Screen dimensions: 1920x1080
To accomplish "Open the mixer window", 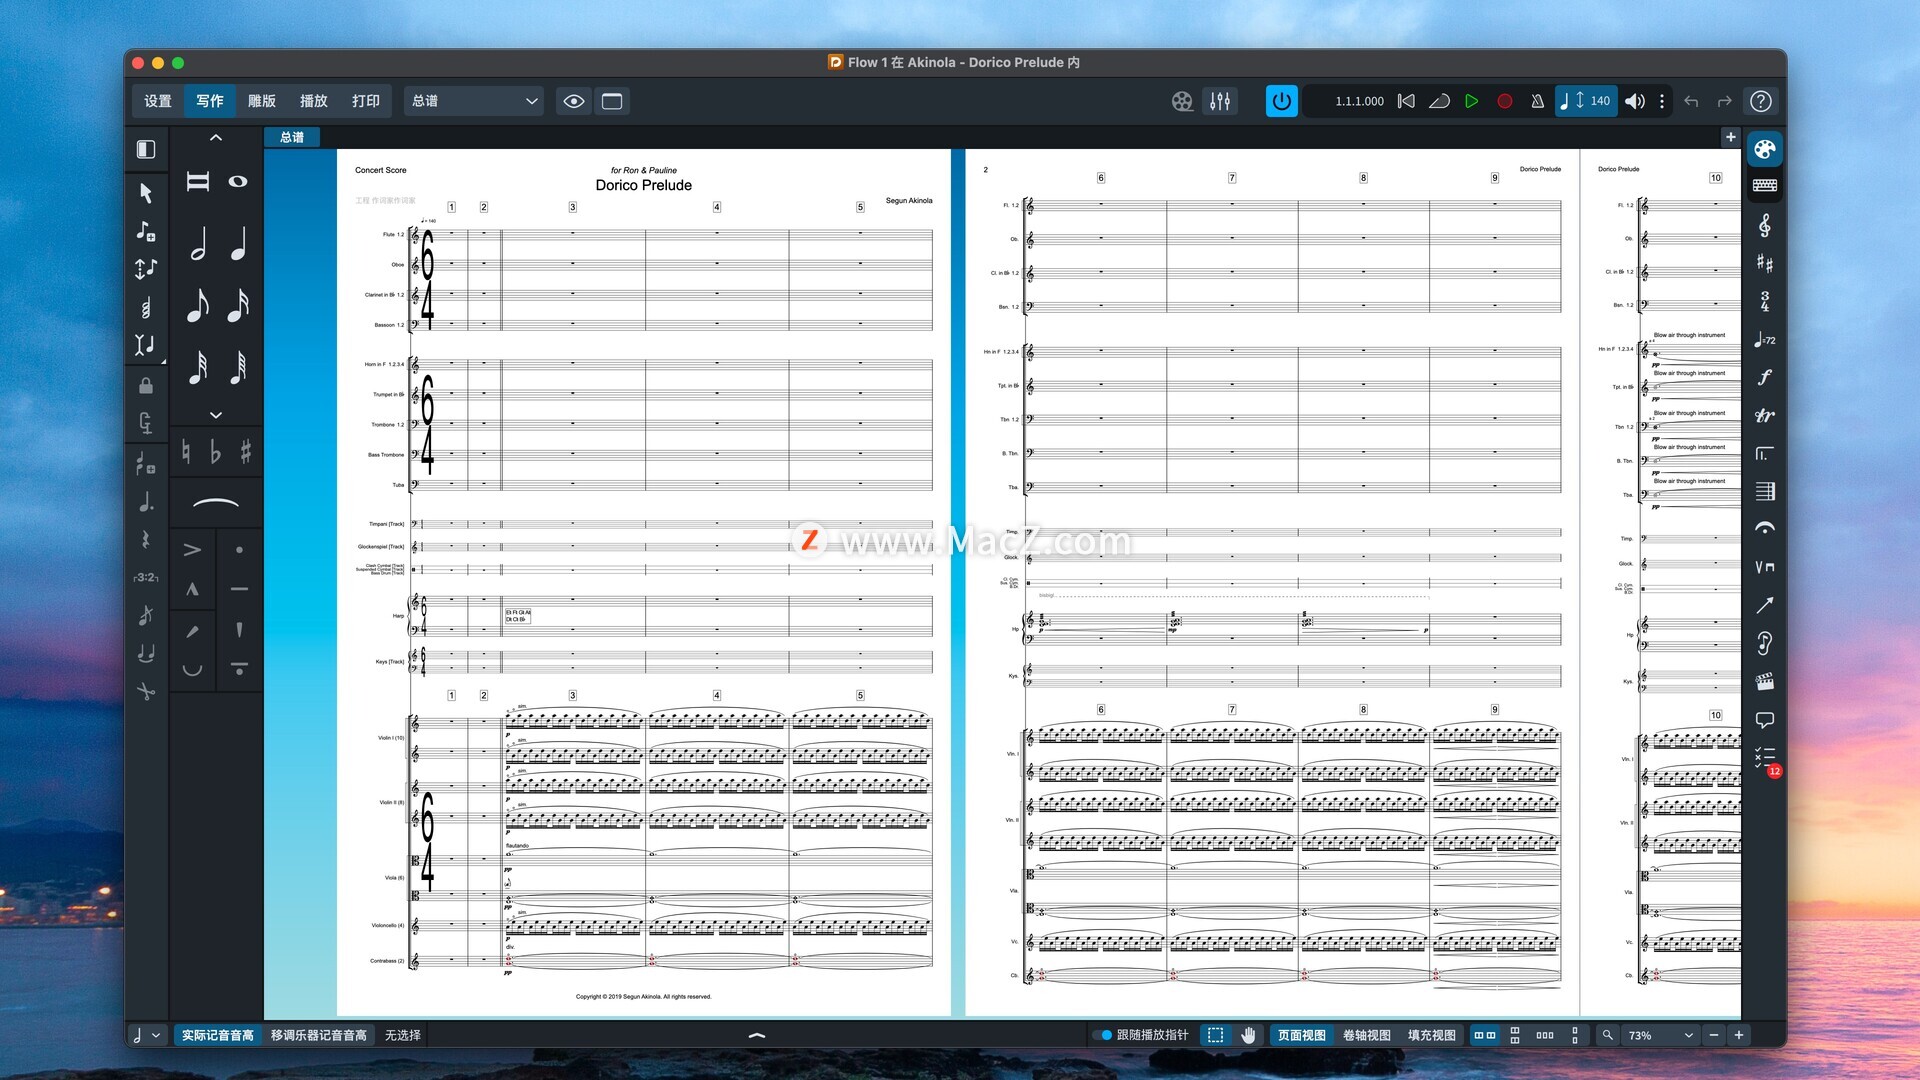I will pyautogui.click(x=1220, y=101).
